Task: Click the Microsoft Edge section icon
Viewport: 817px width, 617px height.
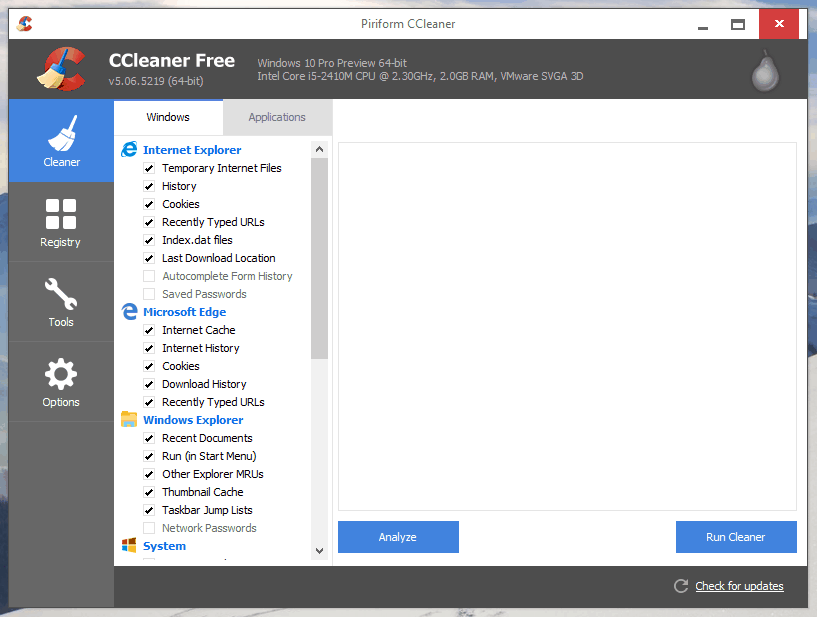Action: coord(129,312)
